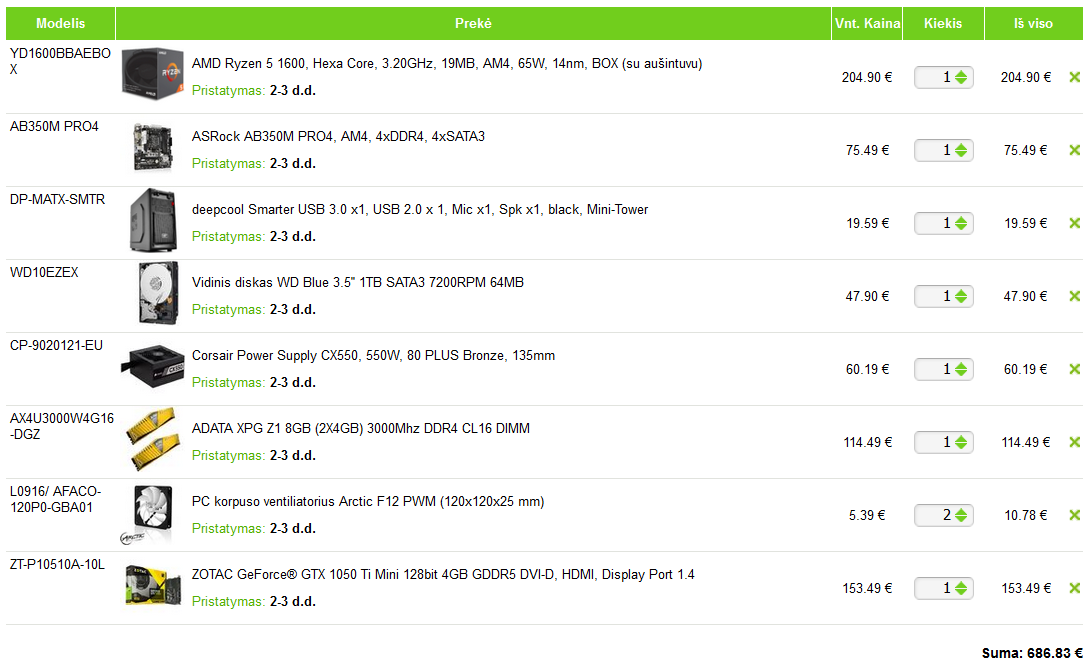Click row total 10.78 € for Arctic fan
This screenshot has height=670, width=1090.
pos(1025,515)
